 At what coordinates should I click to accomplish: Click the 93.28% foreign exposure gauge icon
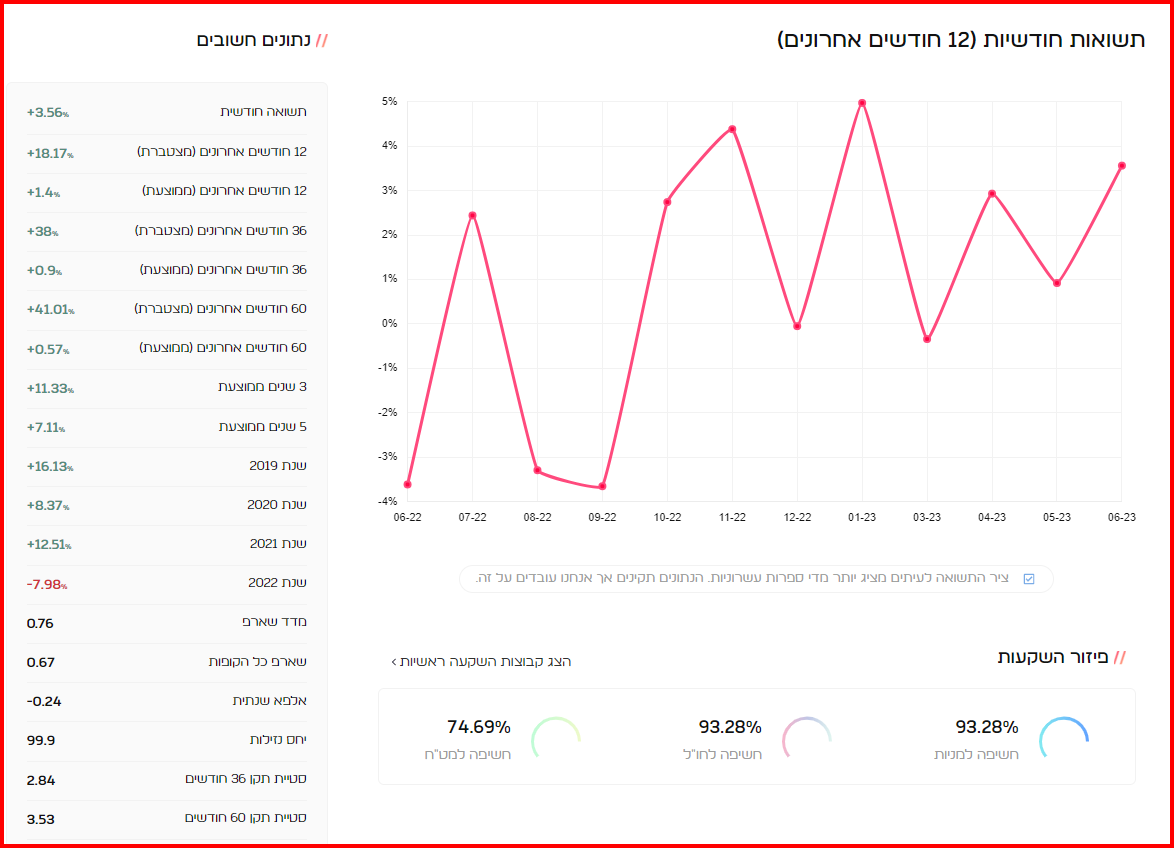pos(806,737)
